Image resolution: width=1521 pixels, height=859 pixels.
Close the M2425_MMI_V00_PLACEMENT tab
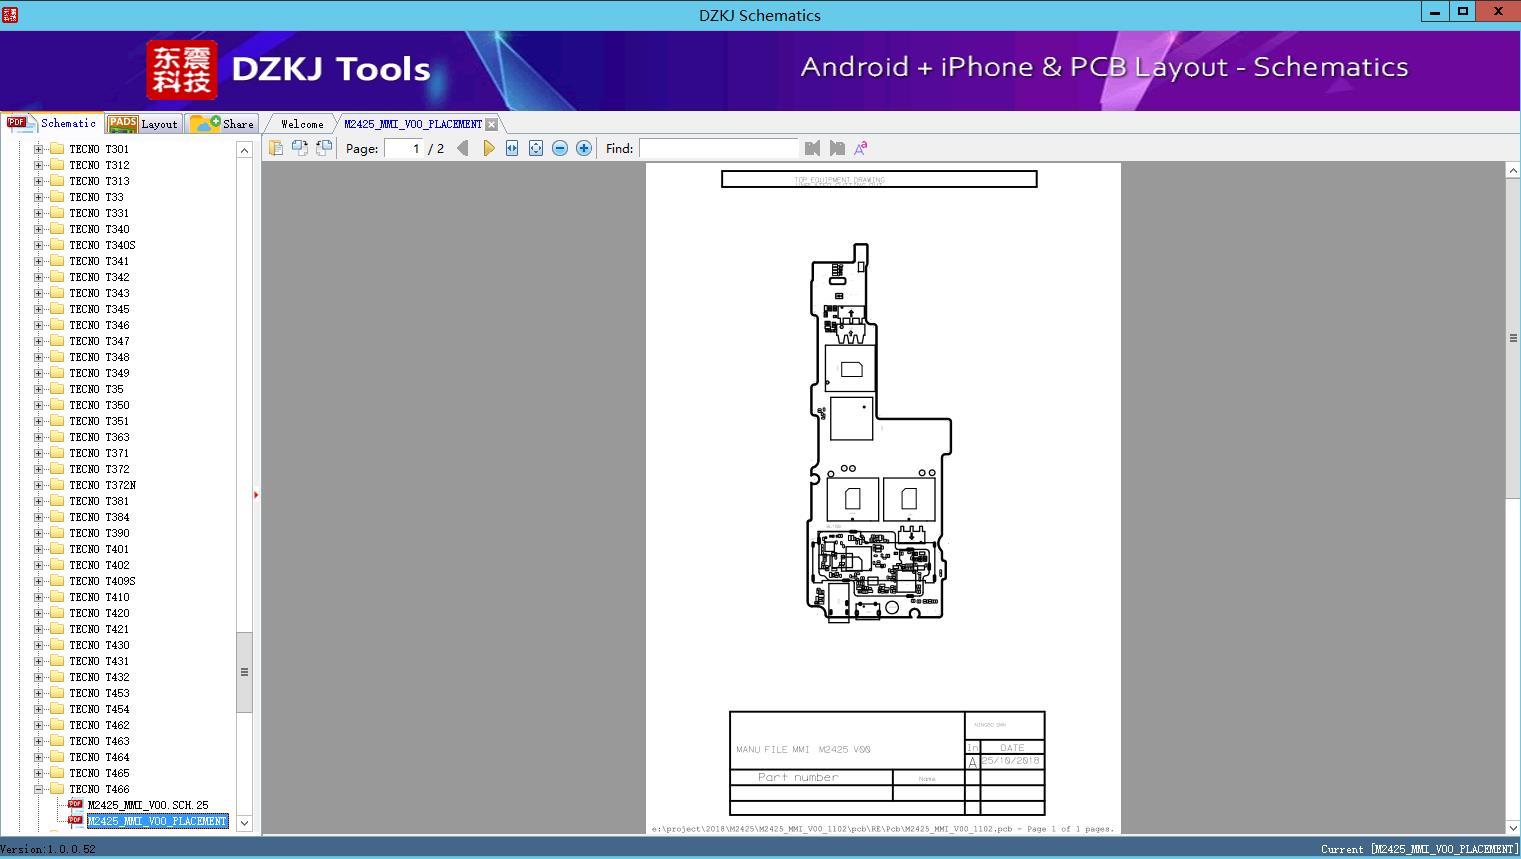tap(491, 124)
